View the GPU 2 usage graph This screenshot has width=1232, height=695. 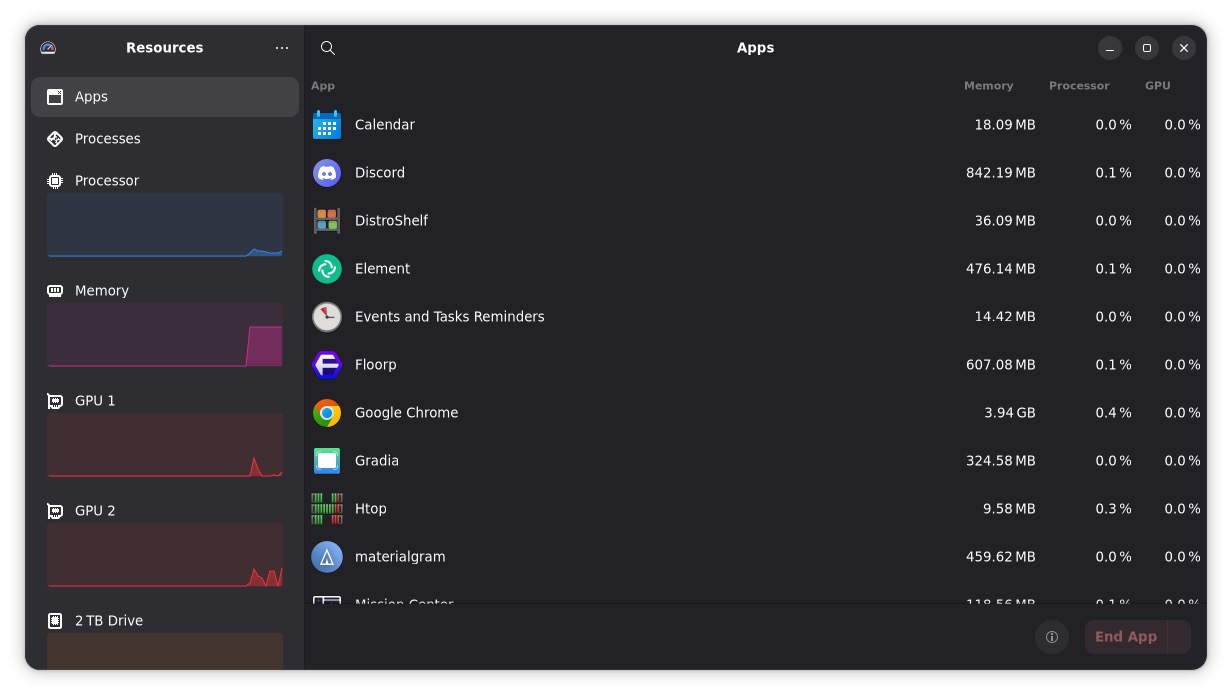pos(165,555)
